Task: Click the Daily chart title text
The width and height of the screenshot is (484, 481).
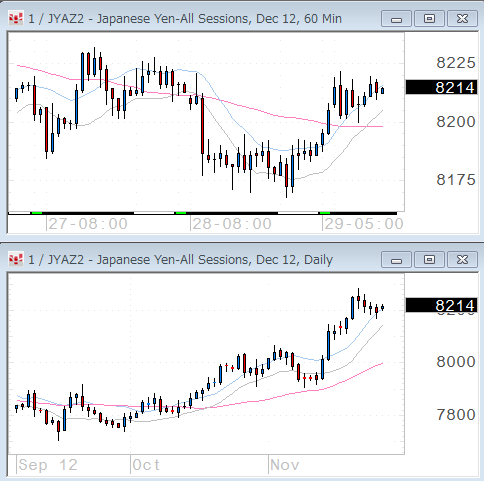Action: (x=180, y=260)
